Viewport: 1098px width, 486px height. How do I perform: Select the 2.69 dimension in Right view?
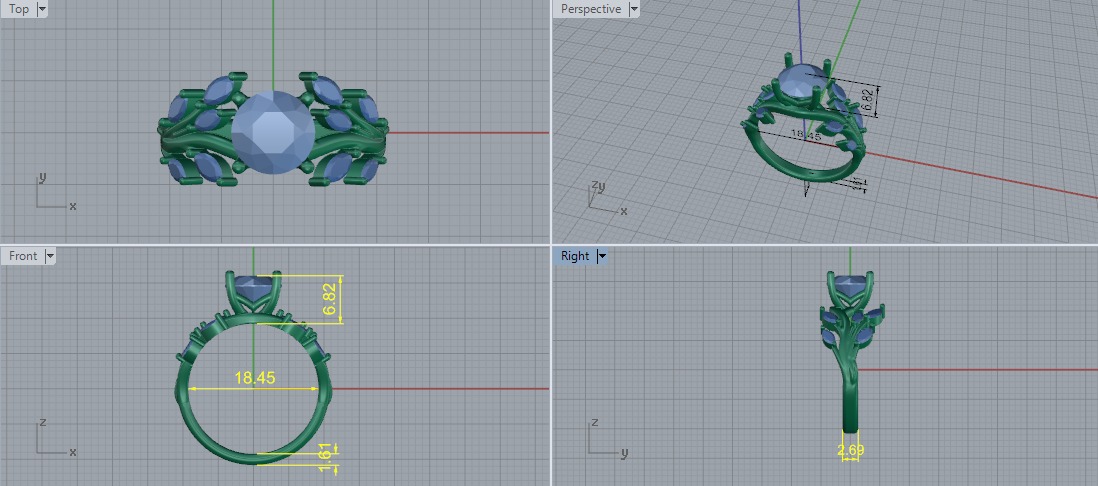tap(850, 450)
